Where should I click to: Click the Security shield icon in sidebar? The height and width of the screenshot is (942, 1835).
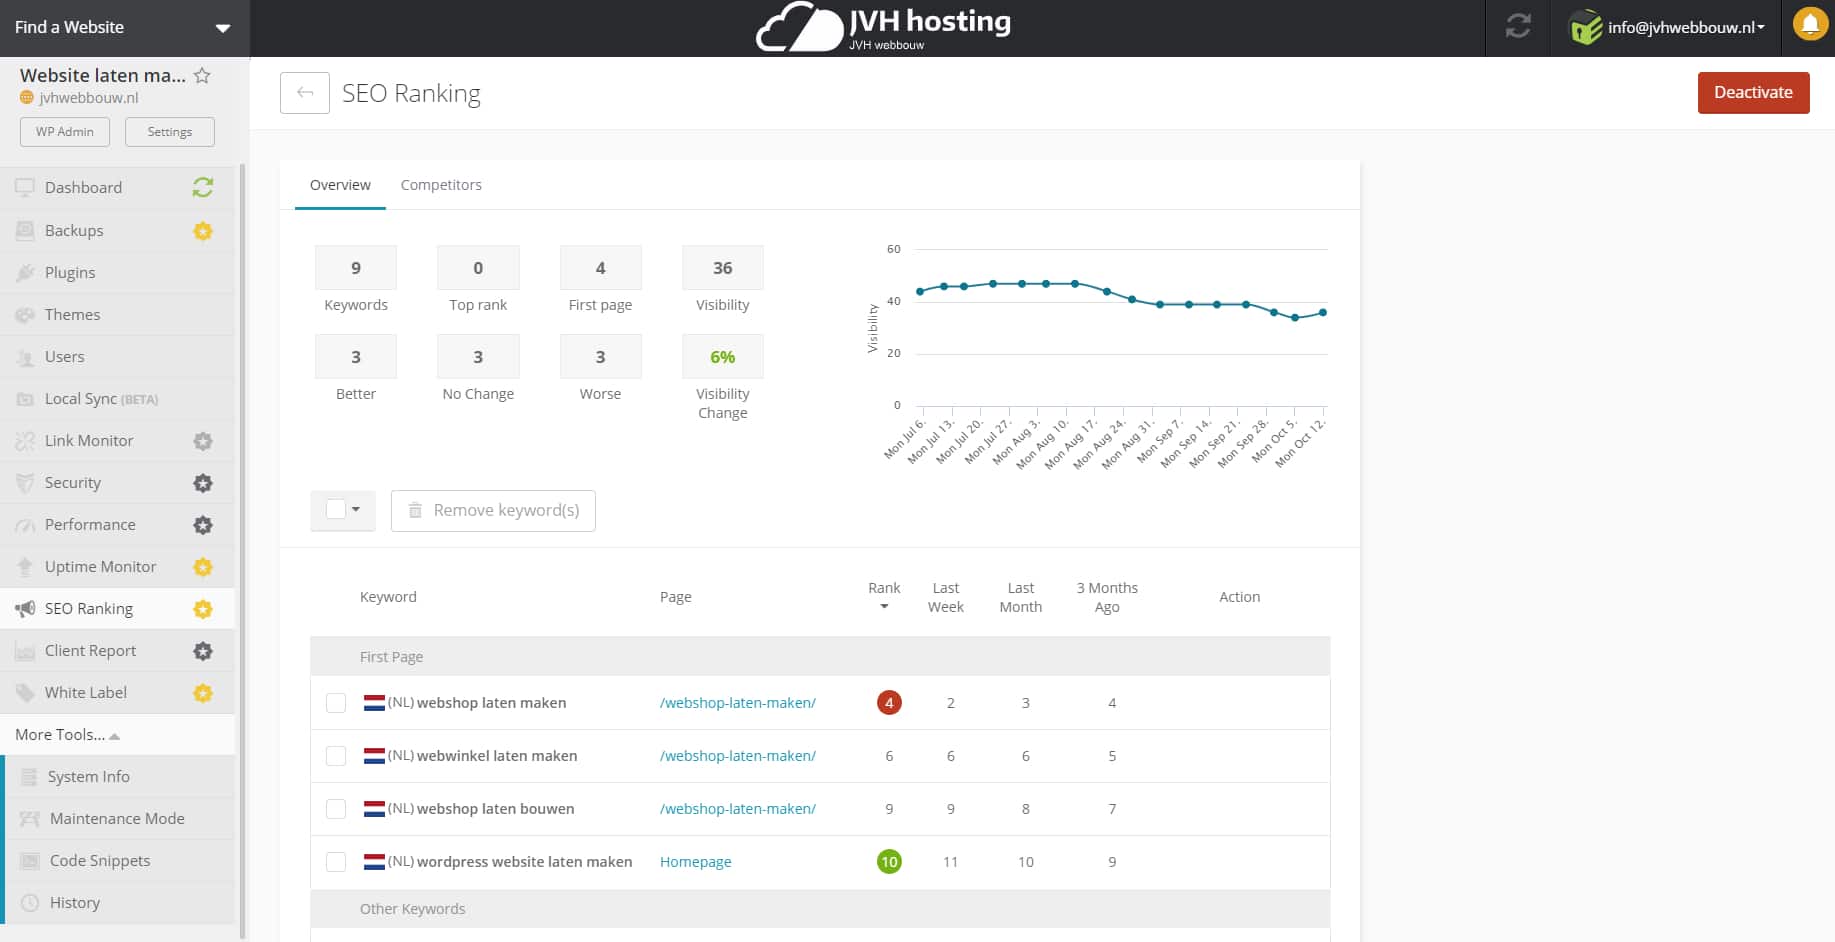click(x=25, y=483)
